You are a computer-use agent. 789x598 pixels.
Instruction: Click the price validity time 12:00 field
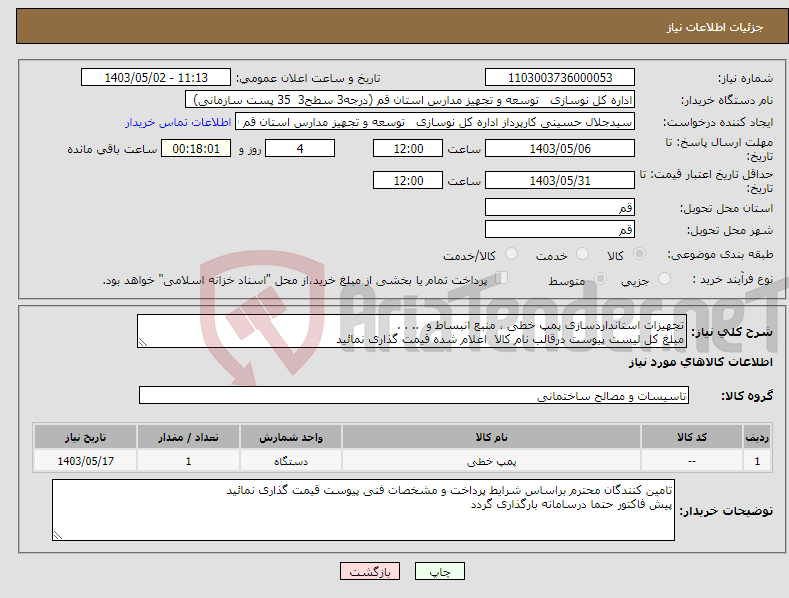408,180
